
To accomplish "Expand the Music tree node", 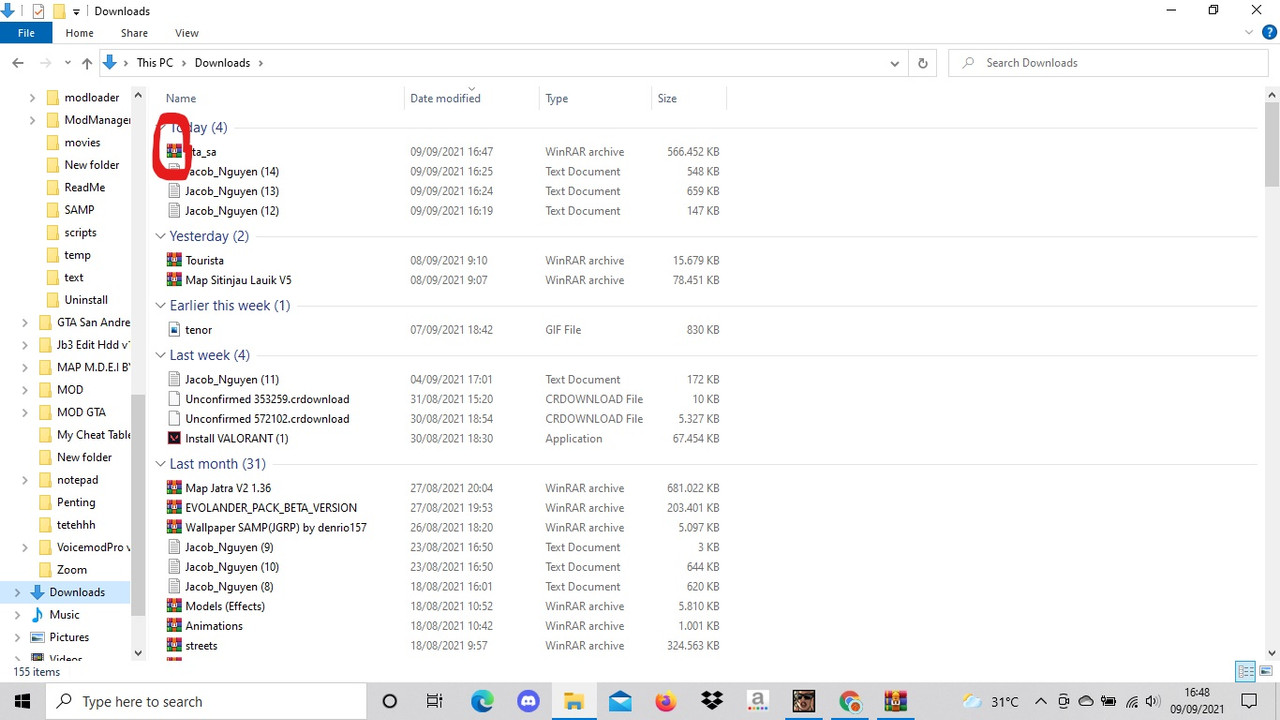I will click(x=17, y=615).
